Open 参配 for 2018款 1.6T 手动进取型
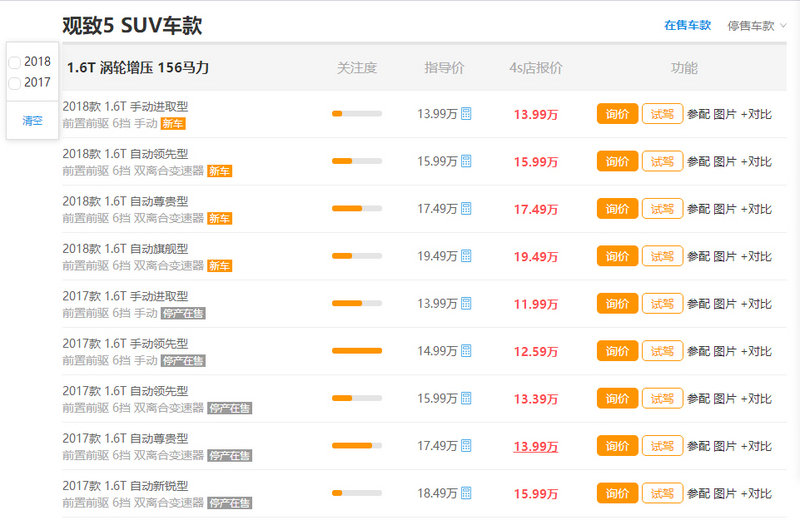The height and width of the screenshot is (525, 800). coord(698,114)
